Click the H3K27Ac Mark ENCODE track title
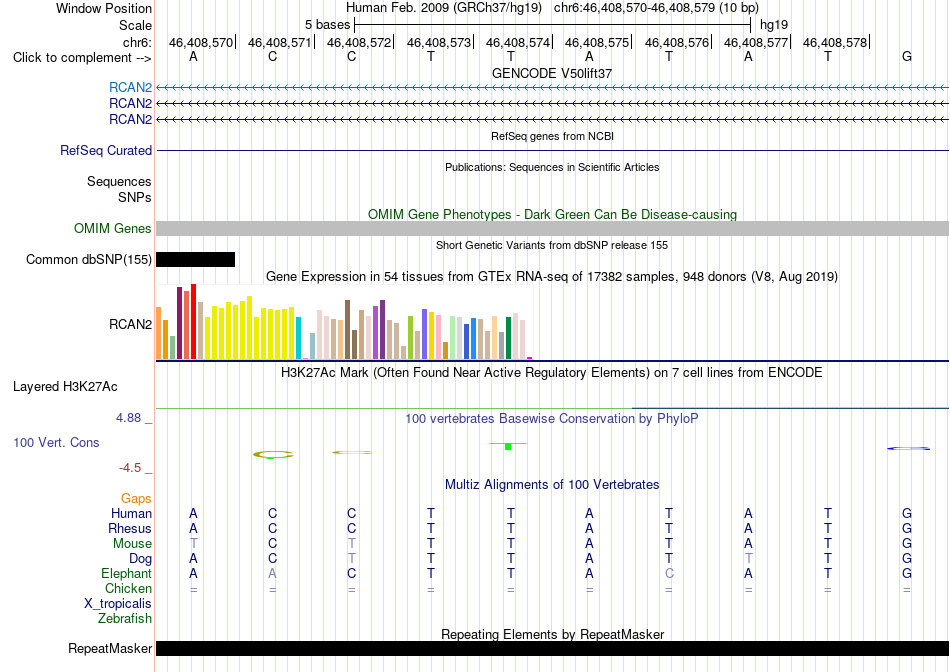Screen dimensions: 950x672 552,372
